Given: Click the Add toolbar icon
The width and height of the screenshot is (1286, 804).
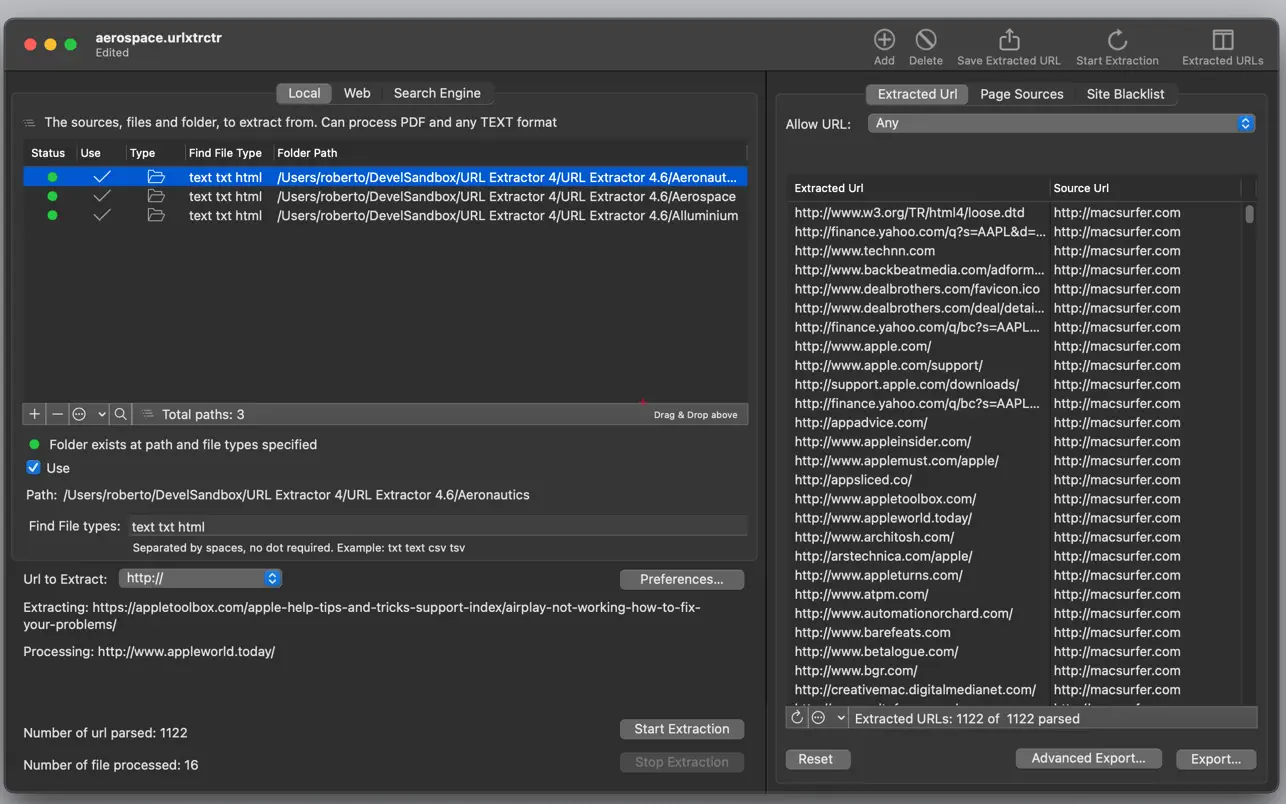Looking at the screenshot, I should (884, 40).
